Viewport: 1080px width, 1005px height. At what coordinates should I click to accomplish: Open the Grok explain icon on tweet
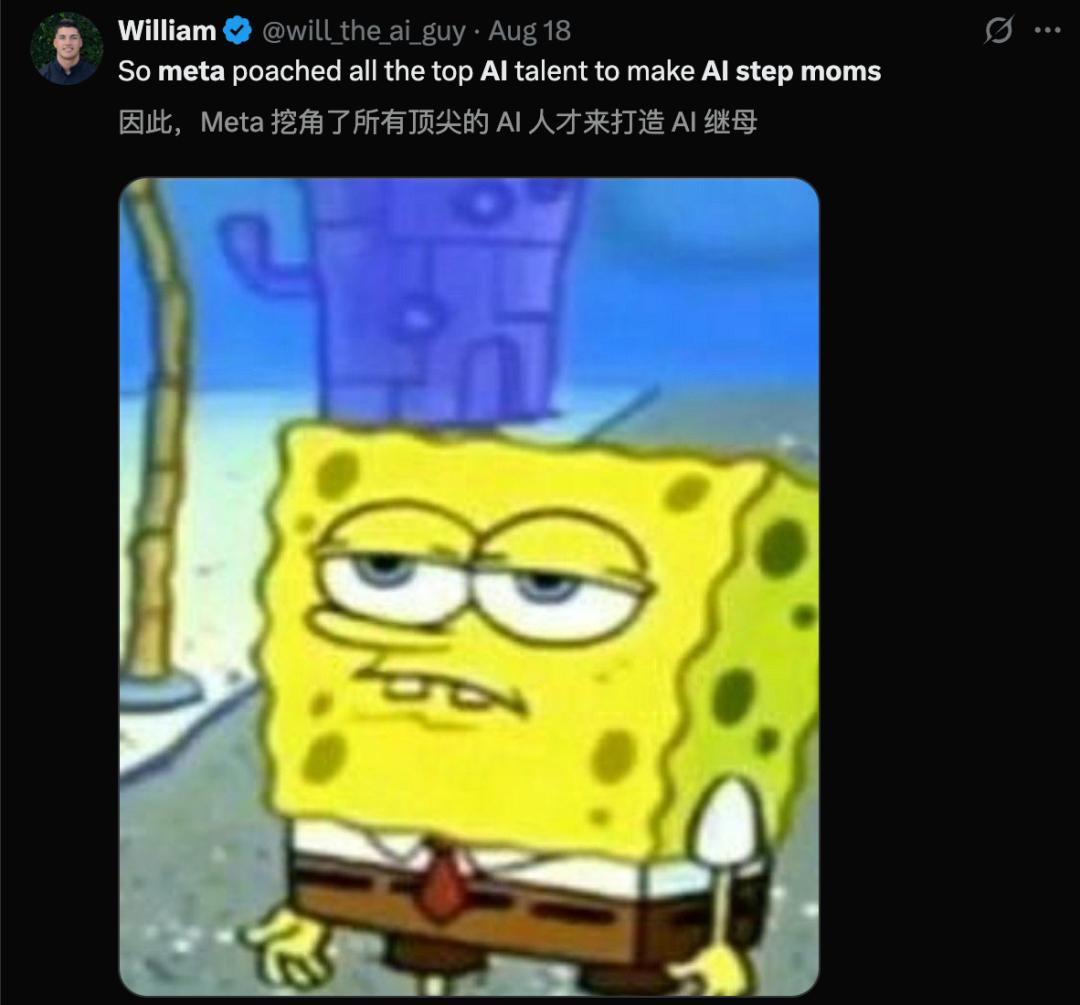[x=998, y=30]
